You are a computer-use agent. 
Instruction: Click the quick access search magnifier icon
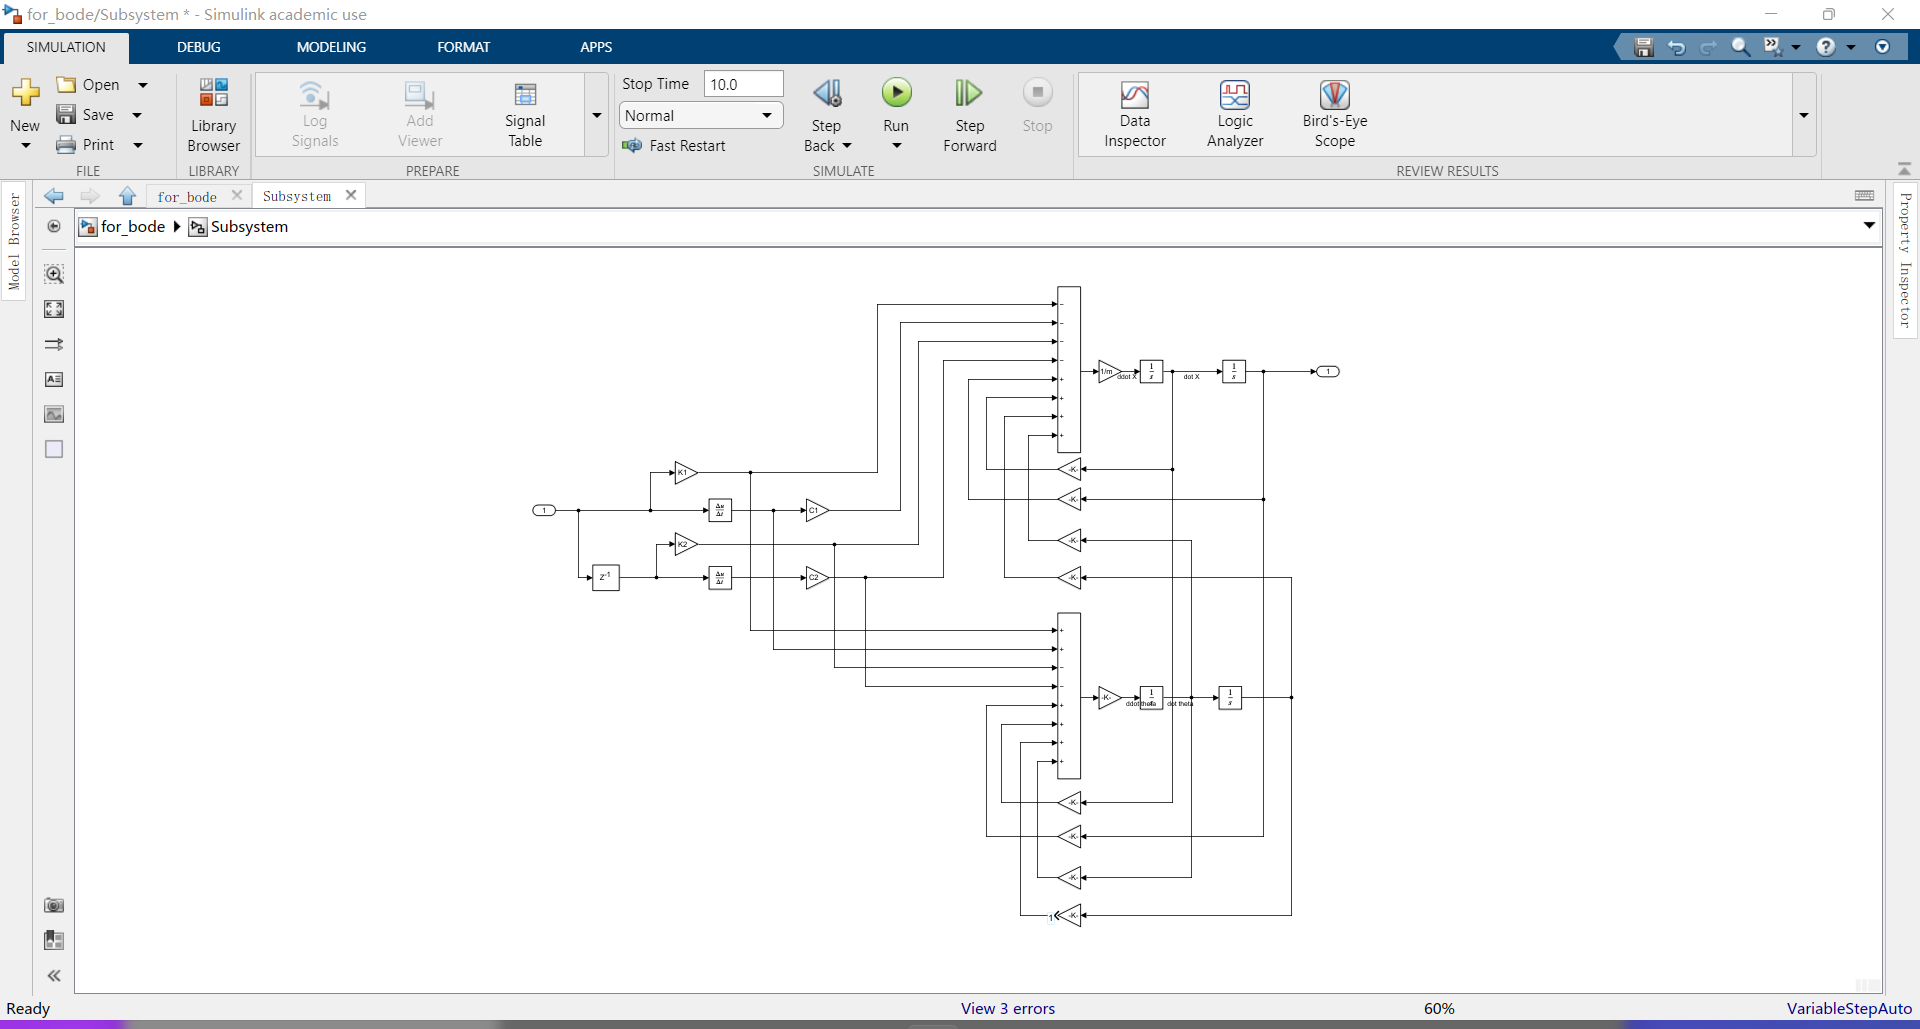(x=1741, y=47)
